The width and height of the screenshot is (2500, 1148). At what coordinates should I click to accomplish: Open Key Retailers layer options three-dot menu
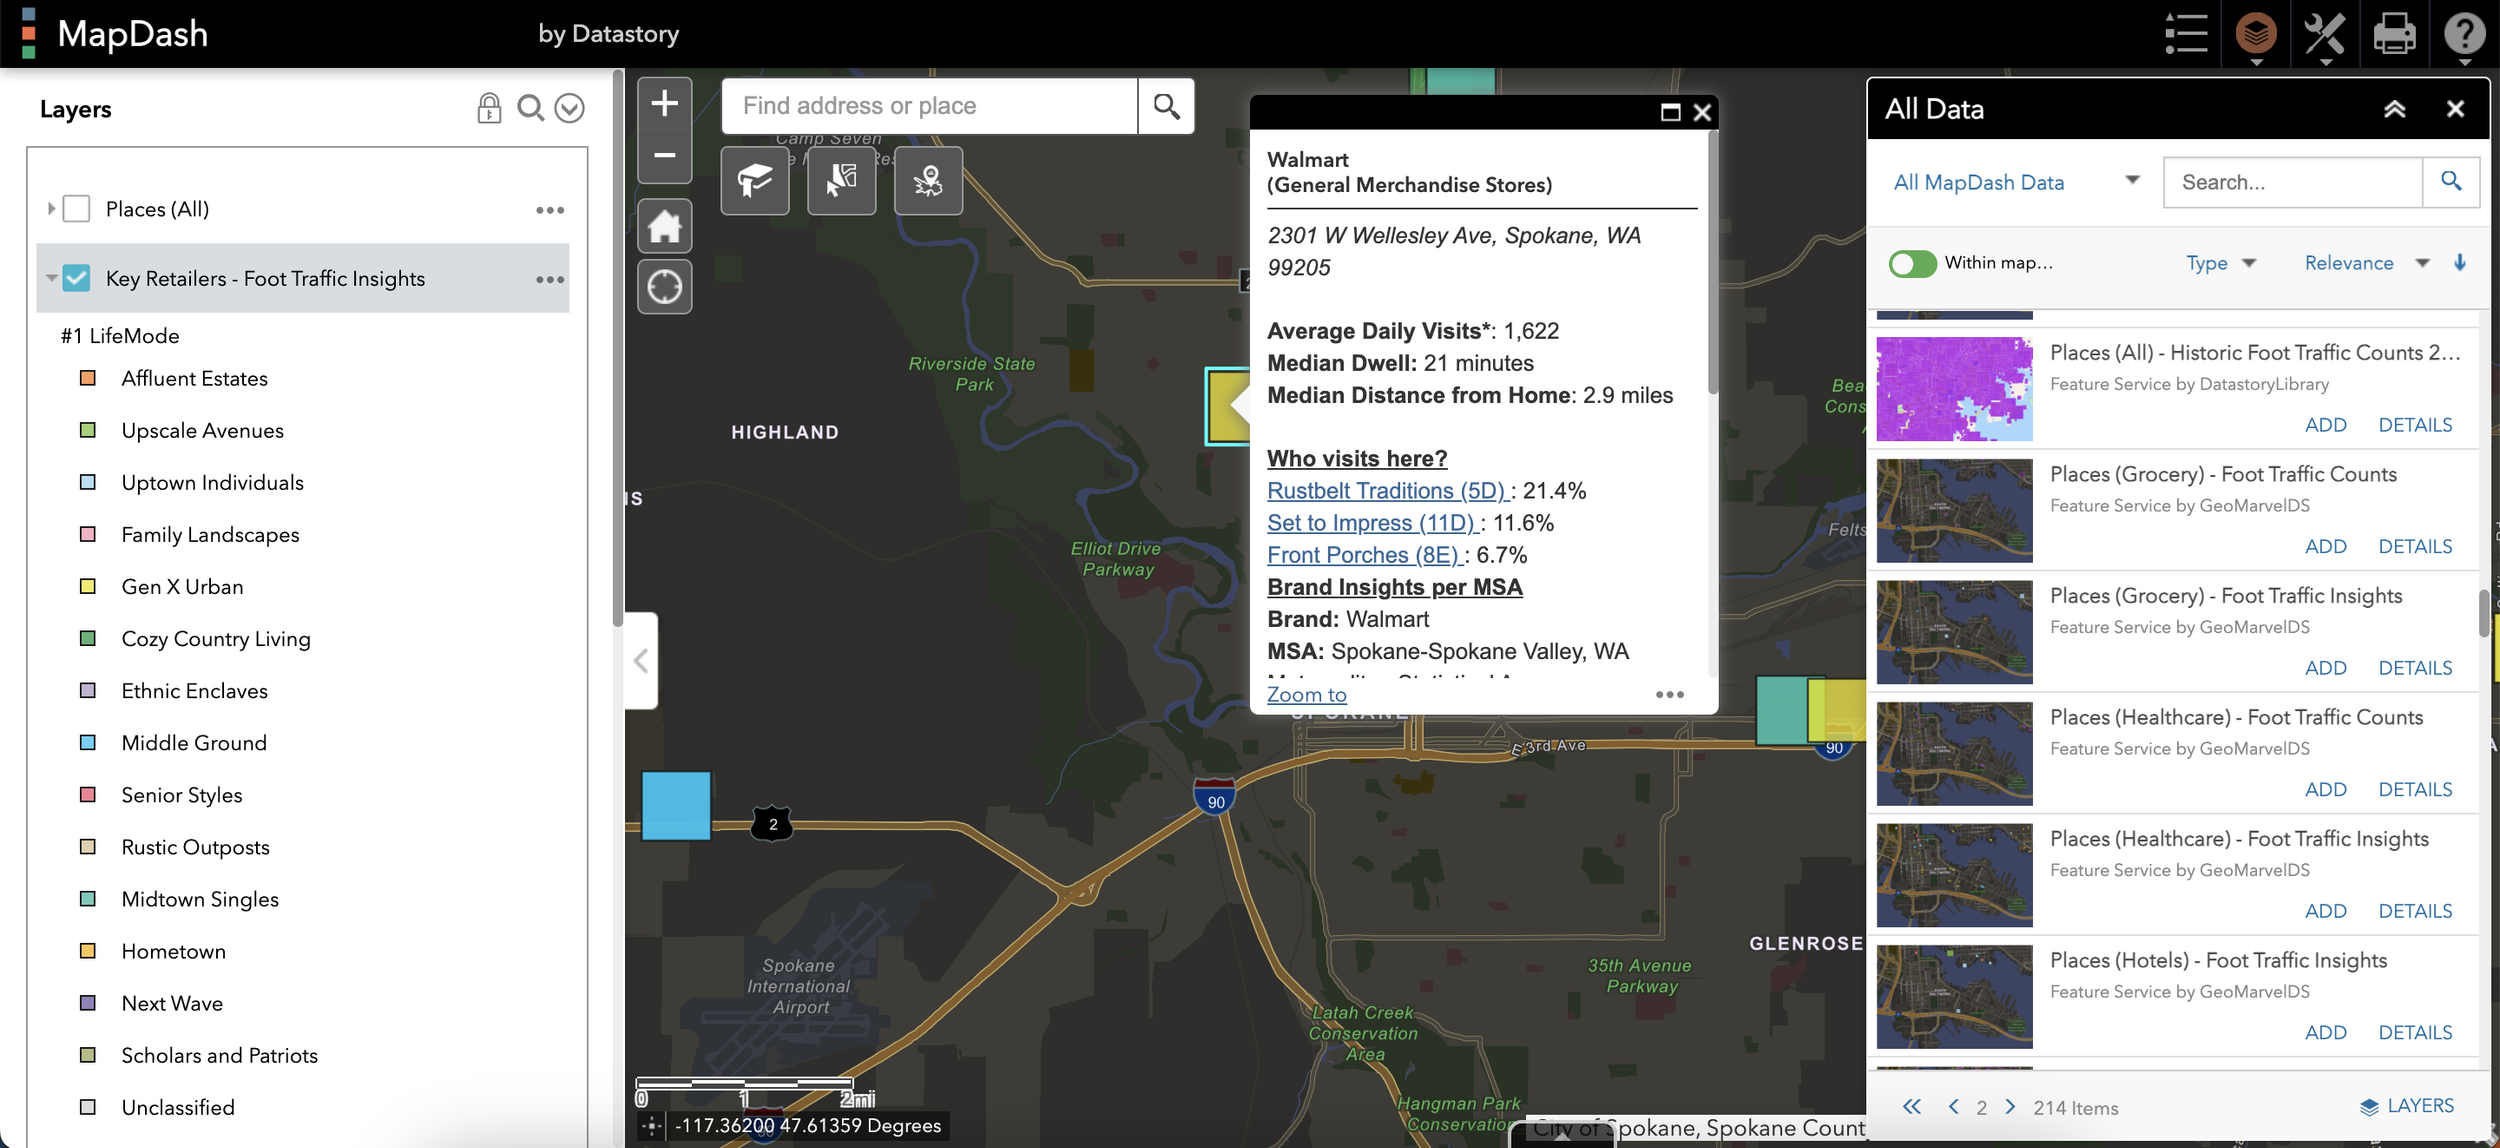click(550, 279)
